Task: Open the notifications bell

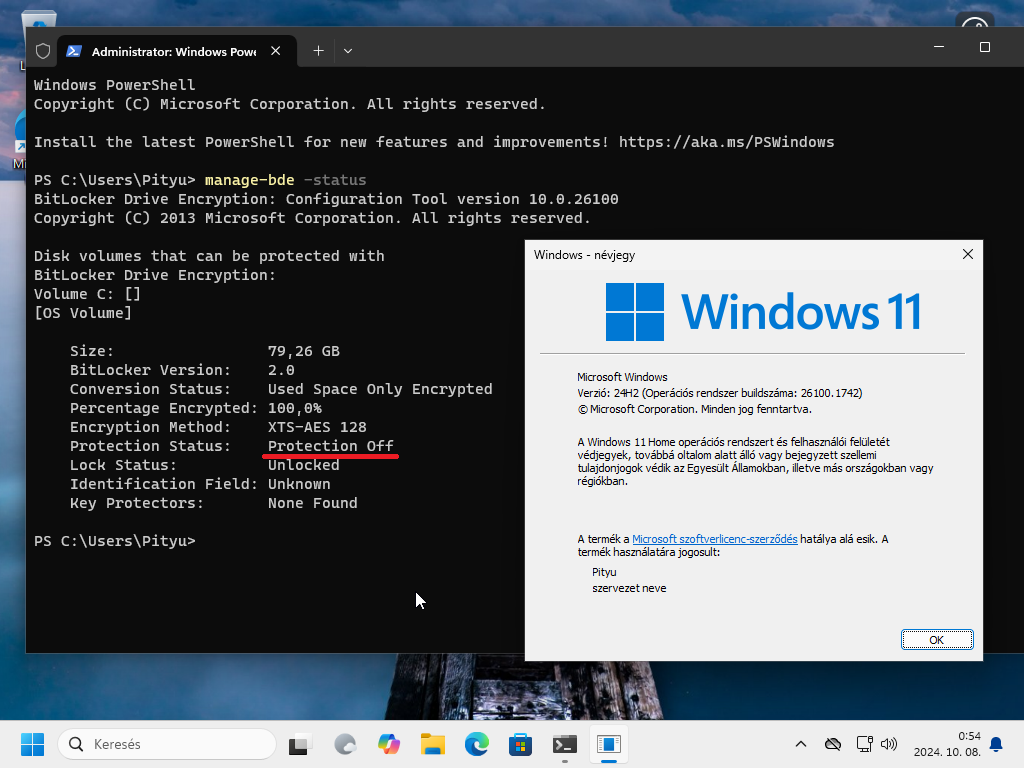Action: [997, 744]
